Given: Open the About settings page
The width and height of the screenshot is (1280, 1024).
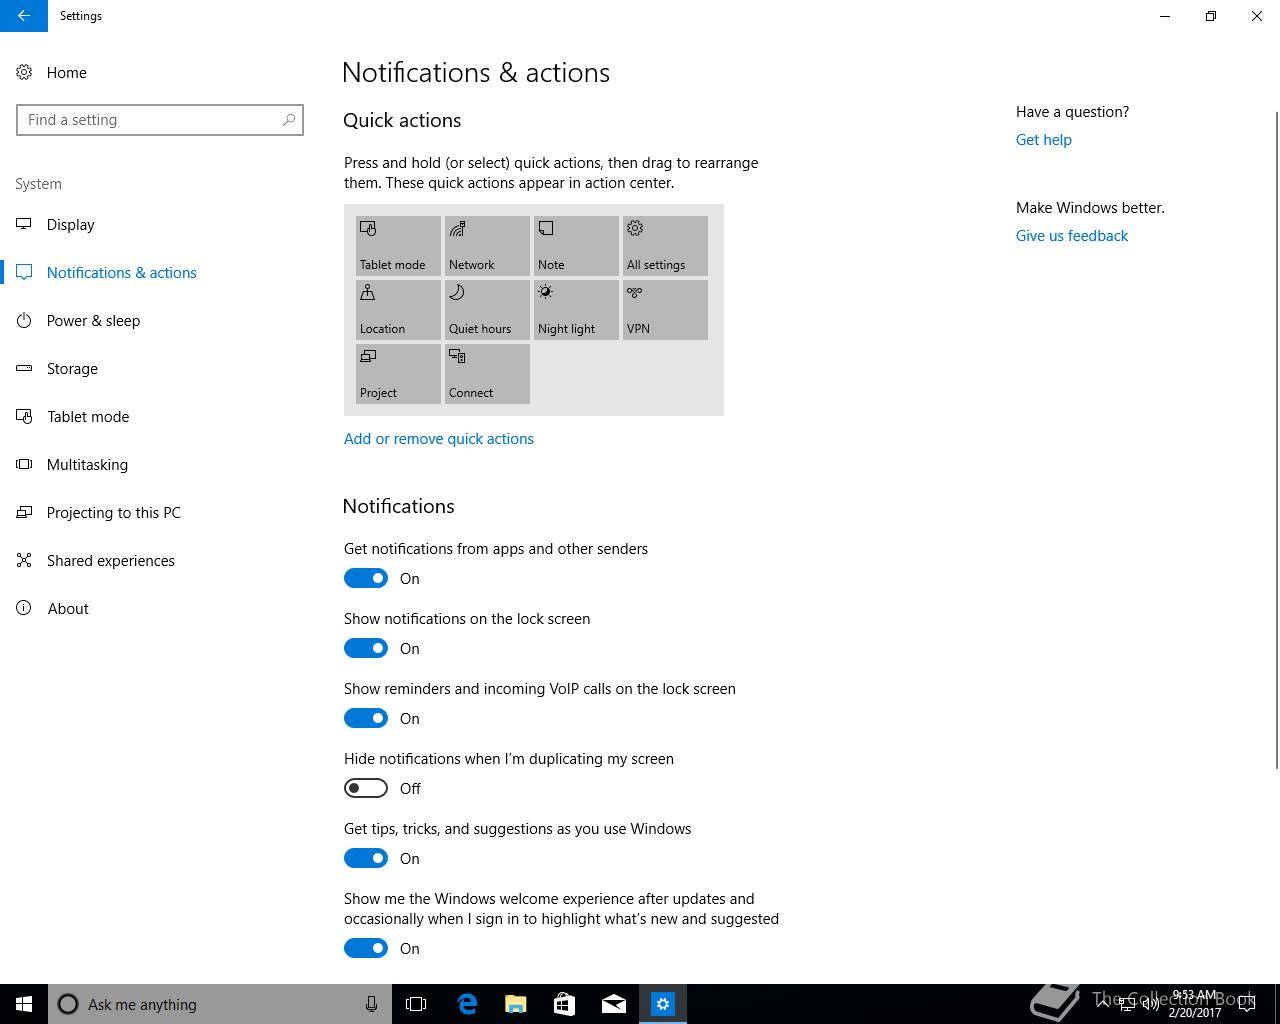Looking at the screenshot, I should click(160, 608).
